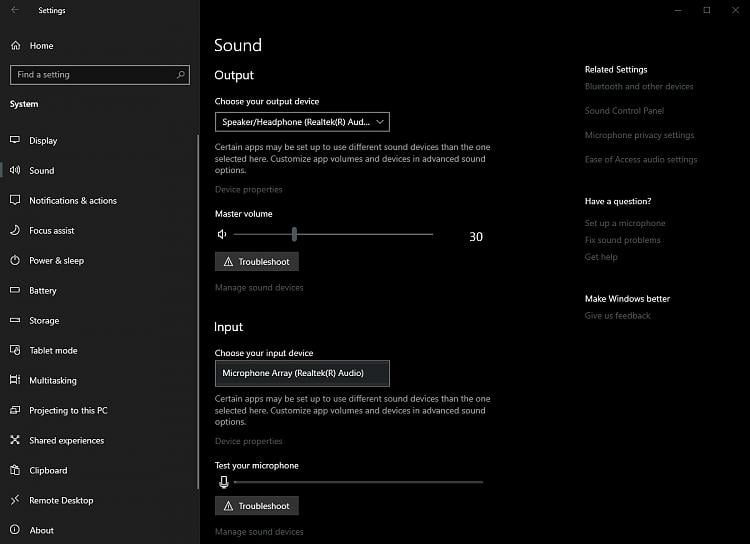This screenshot has height=544, width=750.
Task: Click the Shared experiences icon
Action: pyautogui.click(x=15, y=440)
